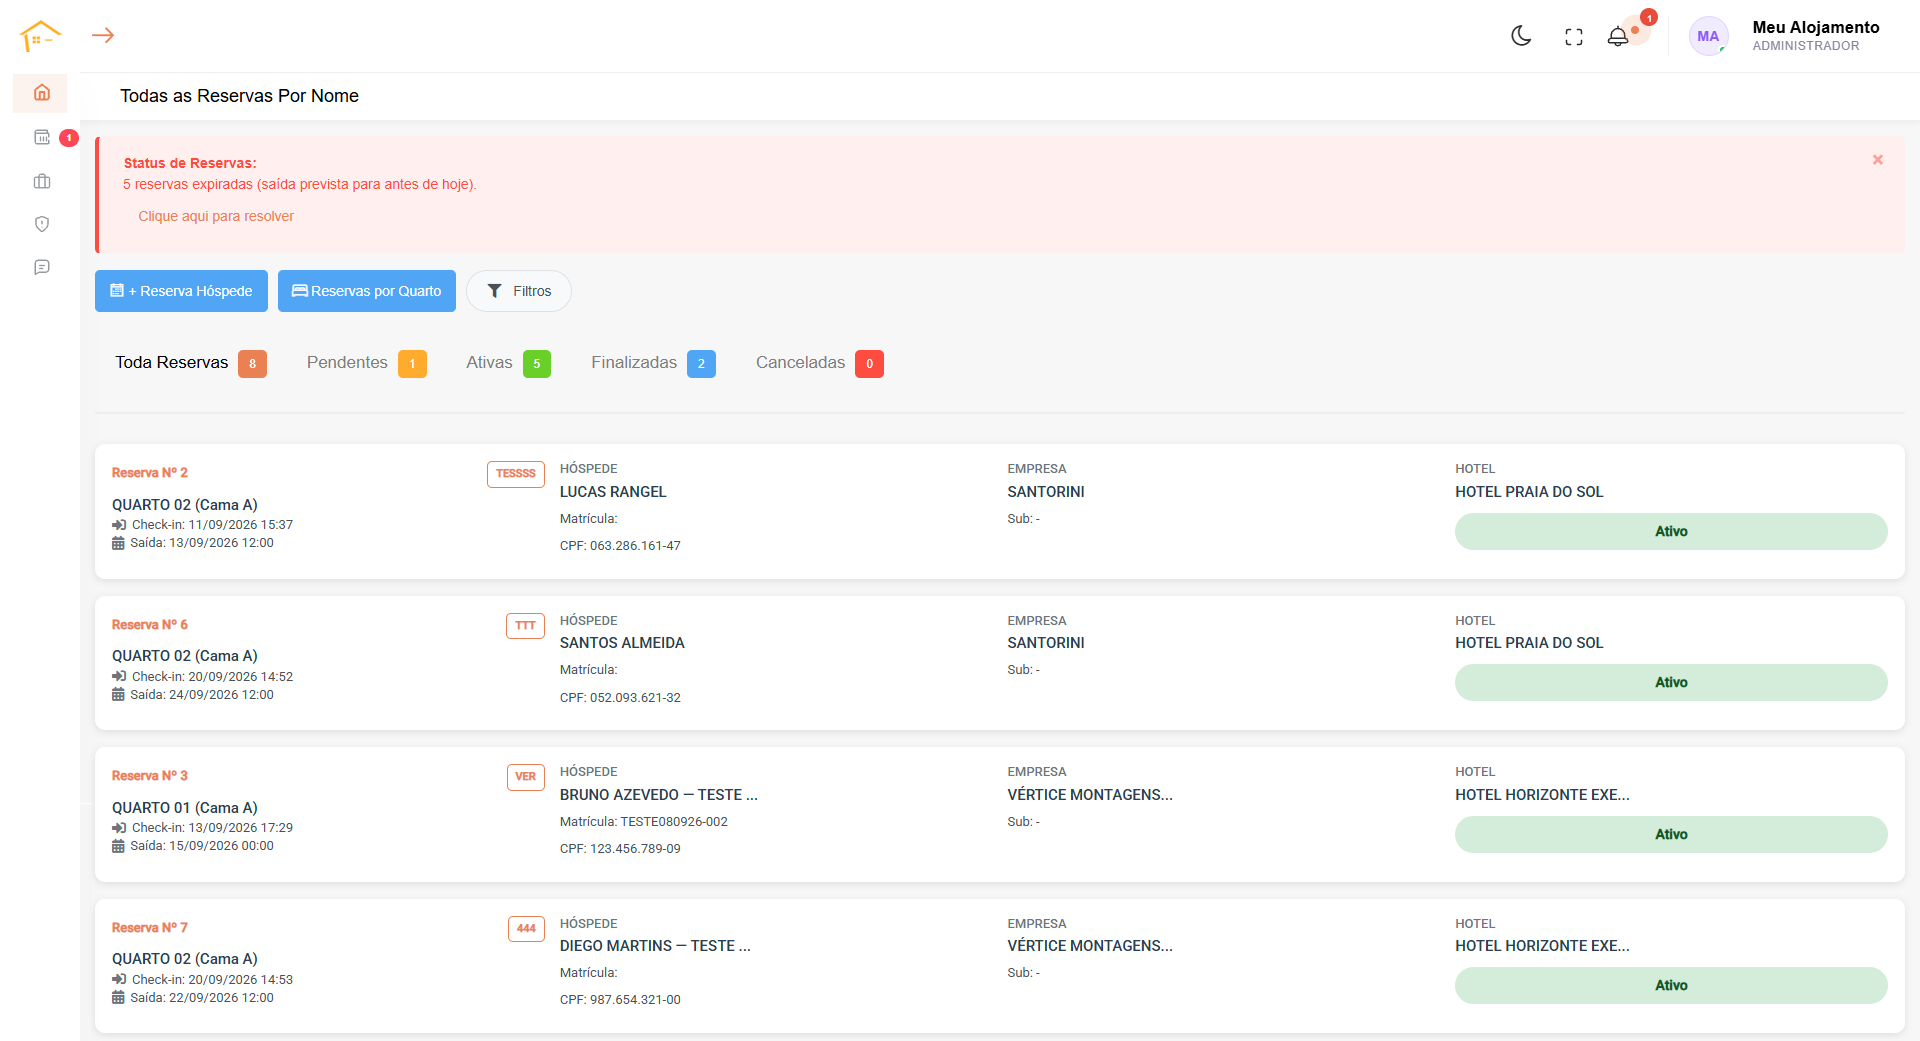The width and height of the screenshot is (1920, 1041).
Task: Click CPF: 123.456.789-09 text
Action: pos(620,849)
